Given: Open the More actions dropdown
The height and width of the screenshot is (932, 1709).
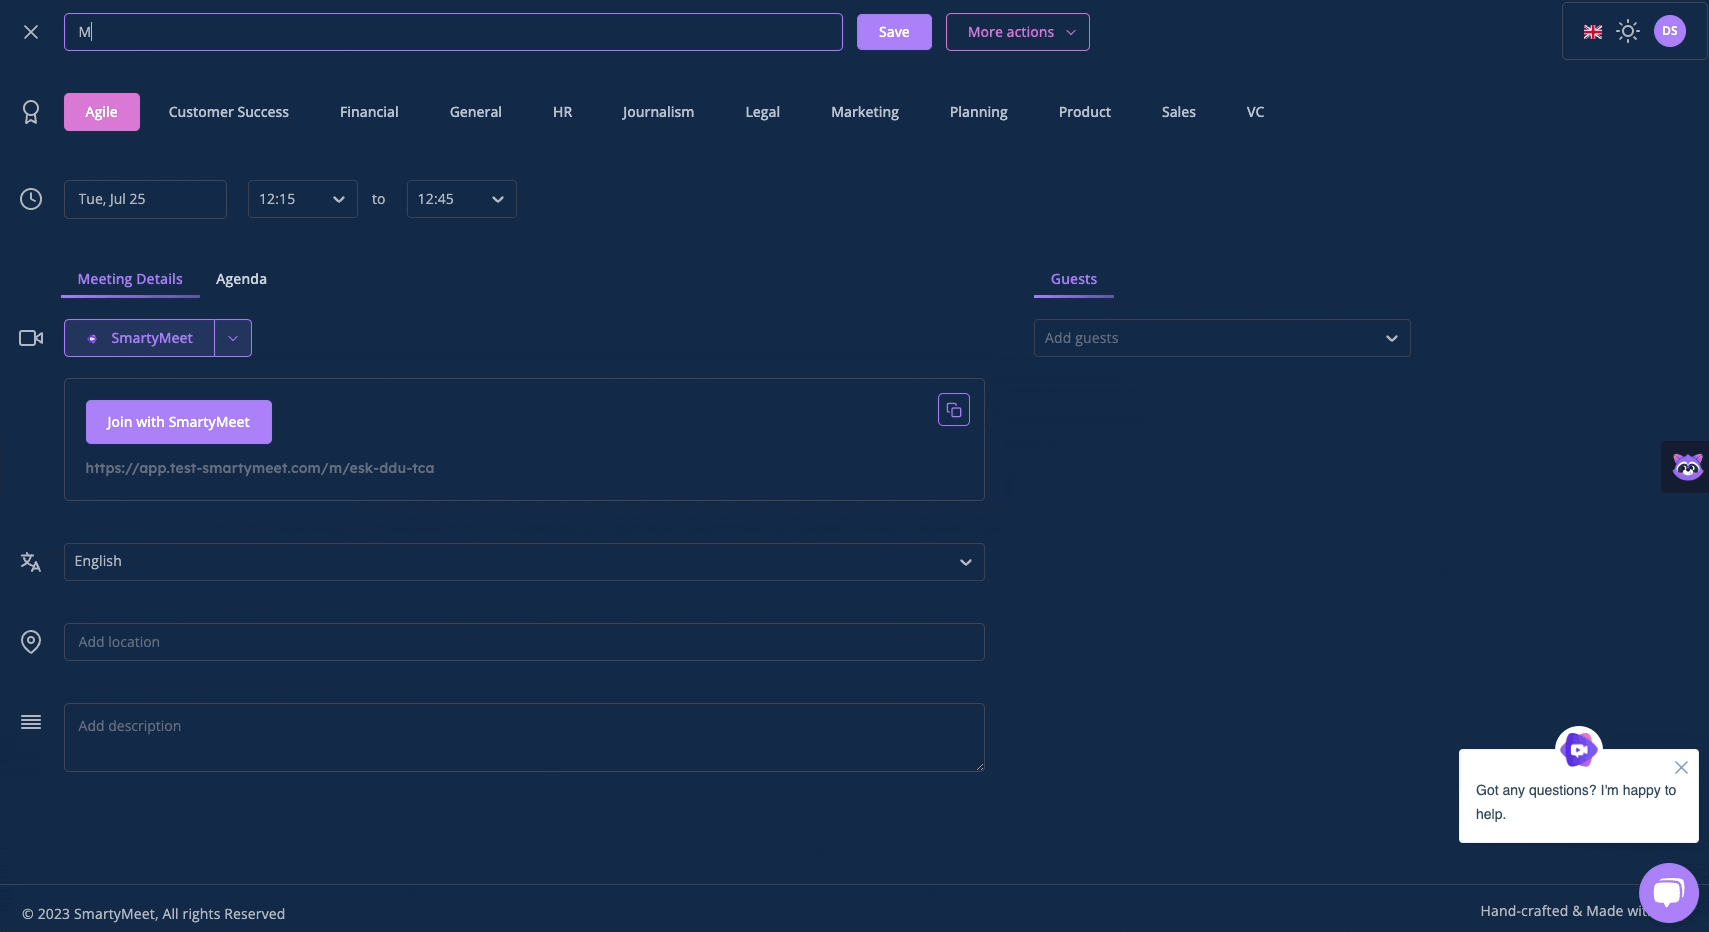Looking at the screenshot, I should coord(1017,32).
